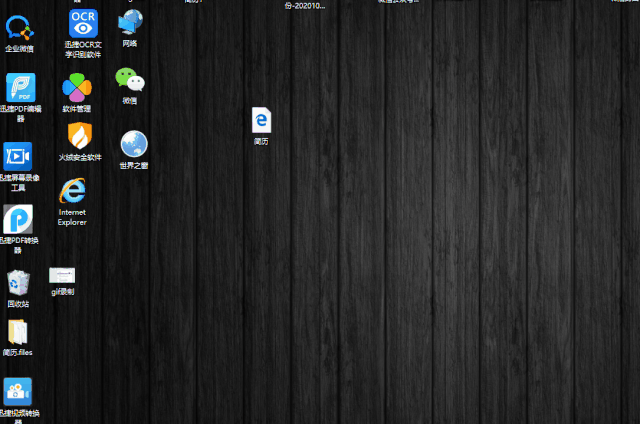This screenshot has width=640, height=424.
Task: Click the 世界之窗 label text
Action: (134, 165)
